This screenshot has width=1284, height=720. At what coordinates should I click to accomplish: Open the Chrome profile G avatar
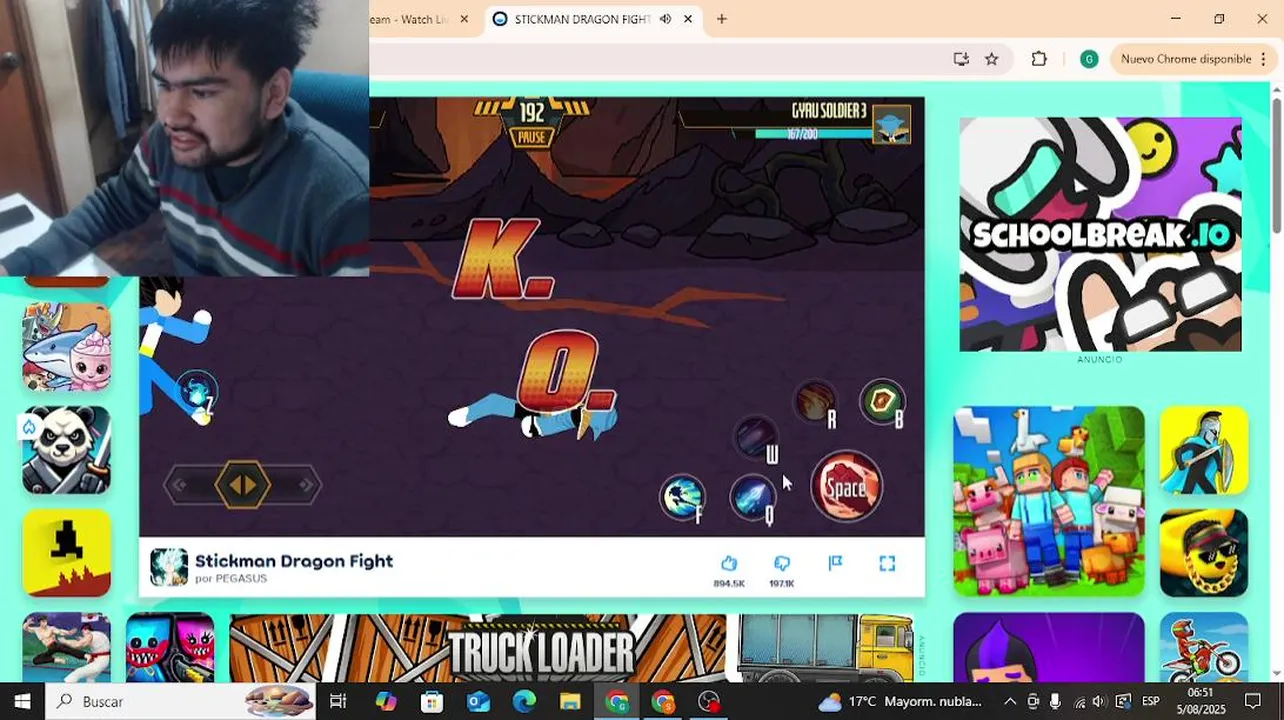[x=1089, y=59]
